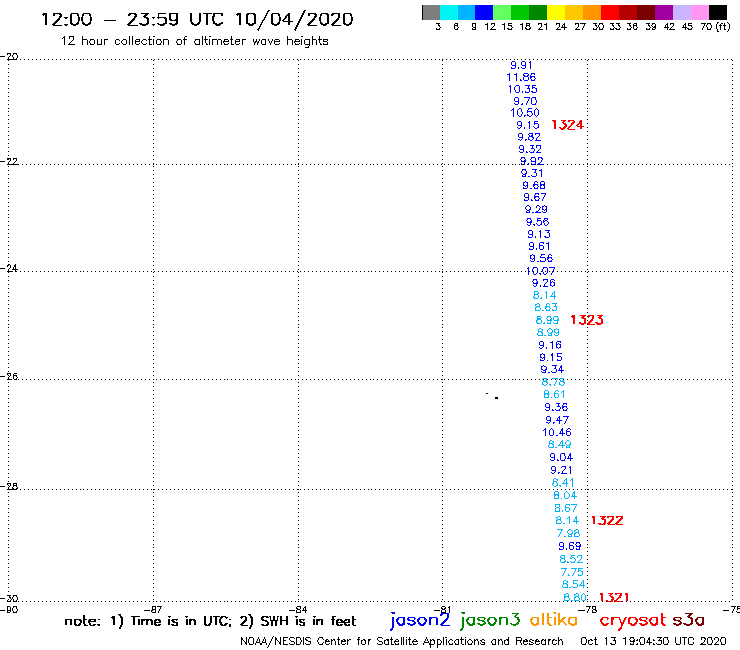
Task: Click the wave height value 8.63
Action: 546,307
